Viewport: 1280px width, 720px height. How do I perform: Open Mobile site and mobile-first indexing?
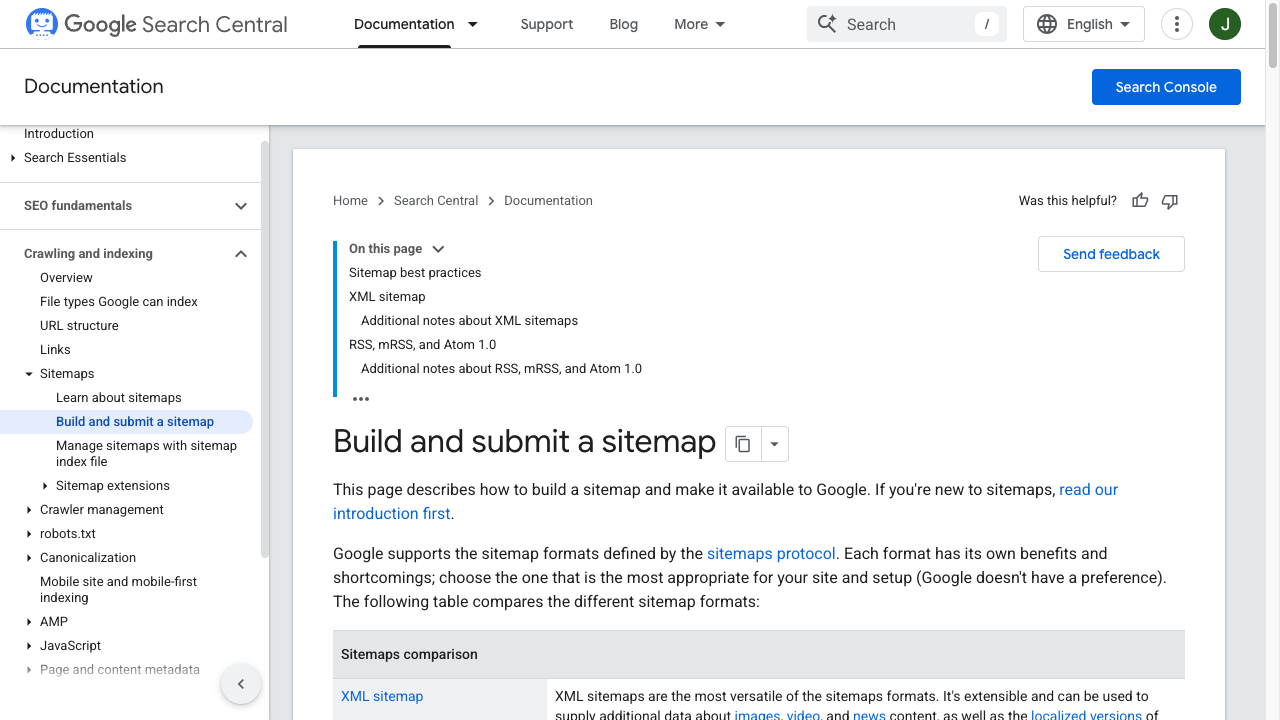(x=118, y=590)
